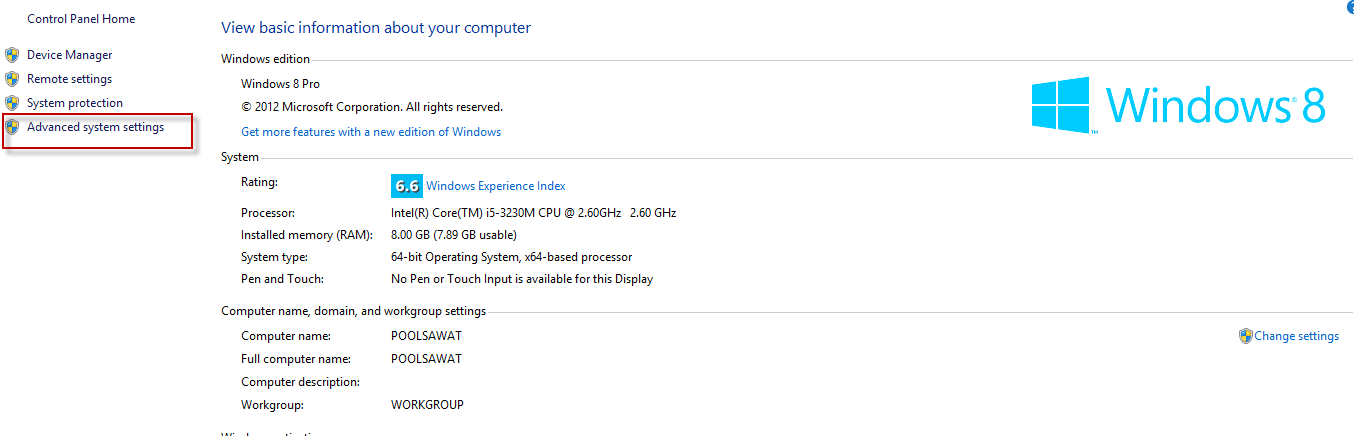The image size is (1354, 436).
Task: Click Get more features with new edition link
Action: click(371, 132)
